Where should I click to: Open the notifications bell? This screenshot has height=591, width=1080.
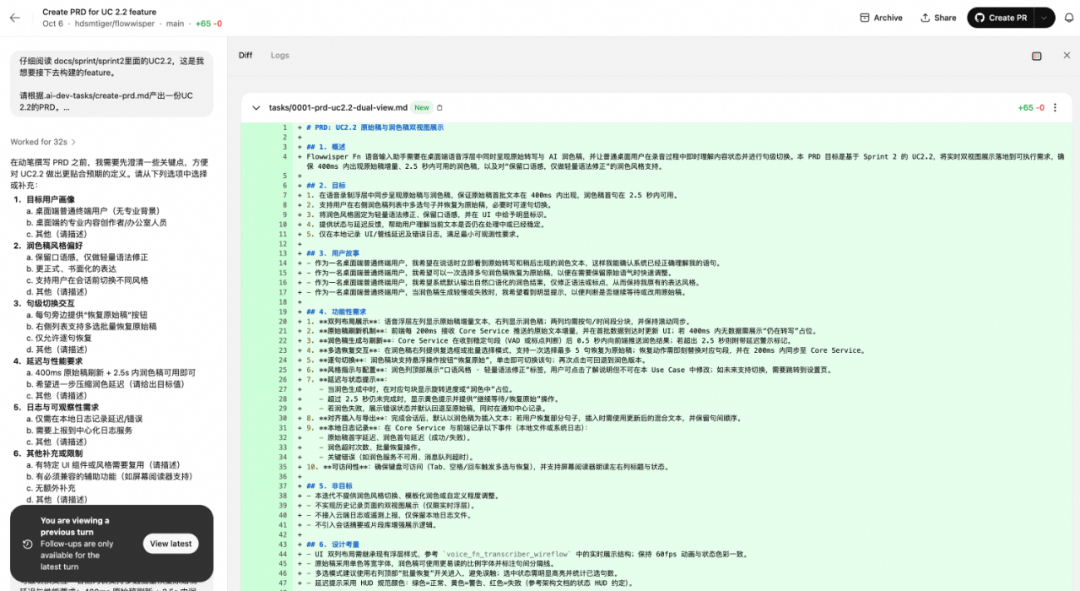1069,18
